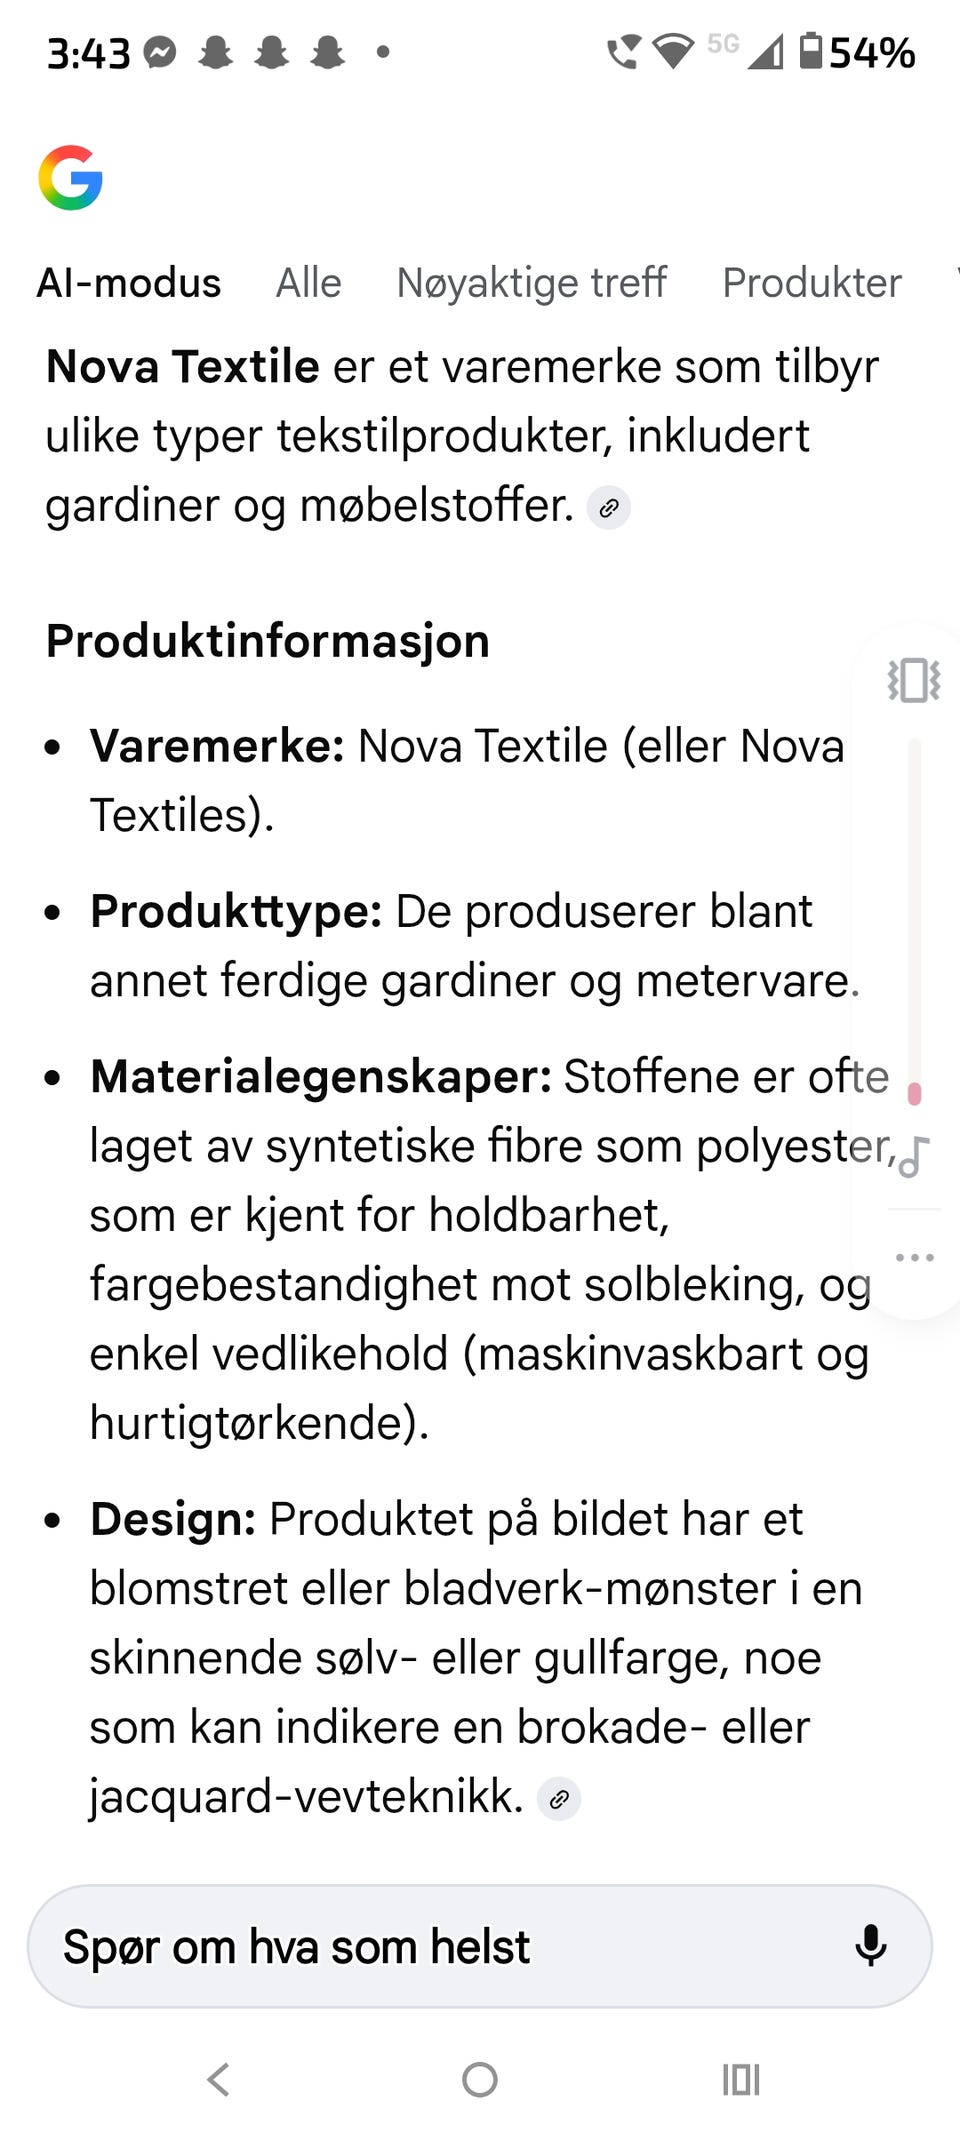Switch to the AI-modus tab
Screen dimensions: 960x2133
[129, 283]
